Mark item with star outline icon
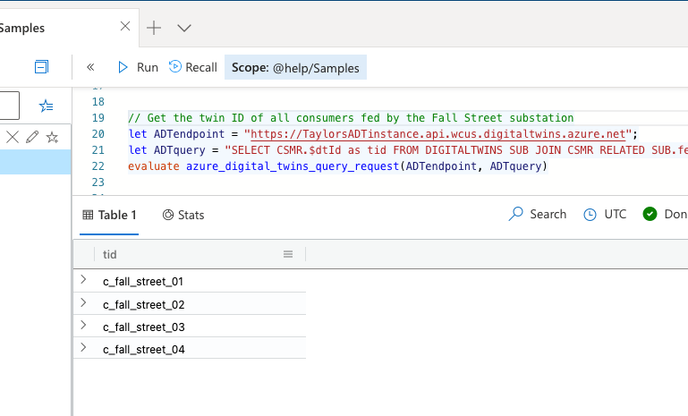The width and height of the screenshot is (688, 416). 52,136
